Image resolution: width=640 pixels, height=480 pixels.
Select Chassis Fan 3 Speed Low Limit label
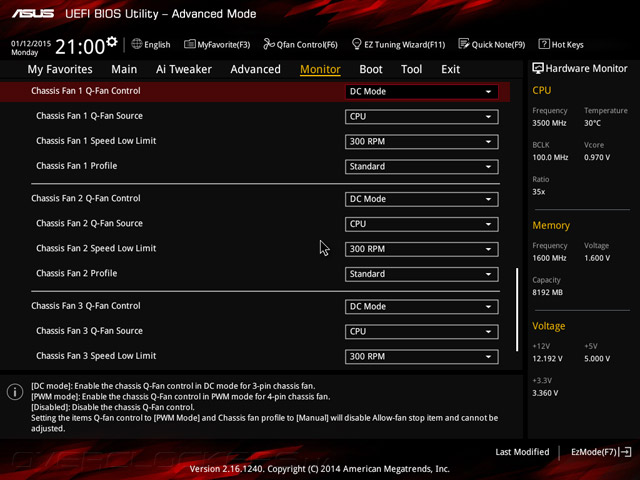click(x=96, y=356)
